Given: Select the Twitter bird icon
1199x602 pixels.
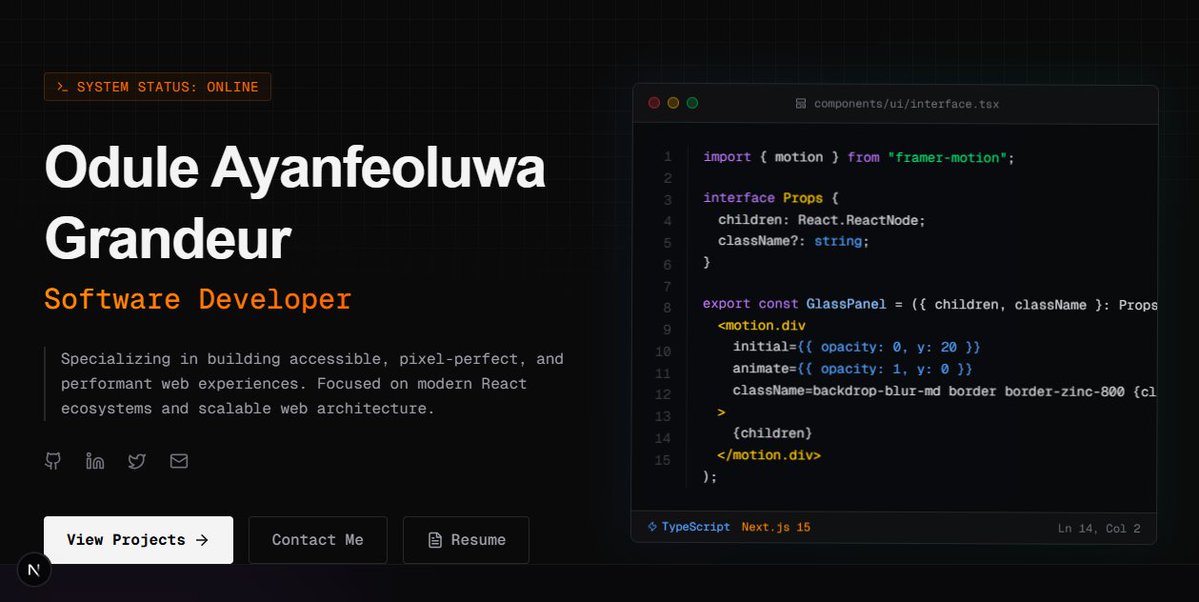Looking at the screenshot, I should point(136,461).
